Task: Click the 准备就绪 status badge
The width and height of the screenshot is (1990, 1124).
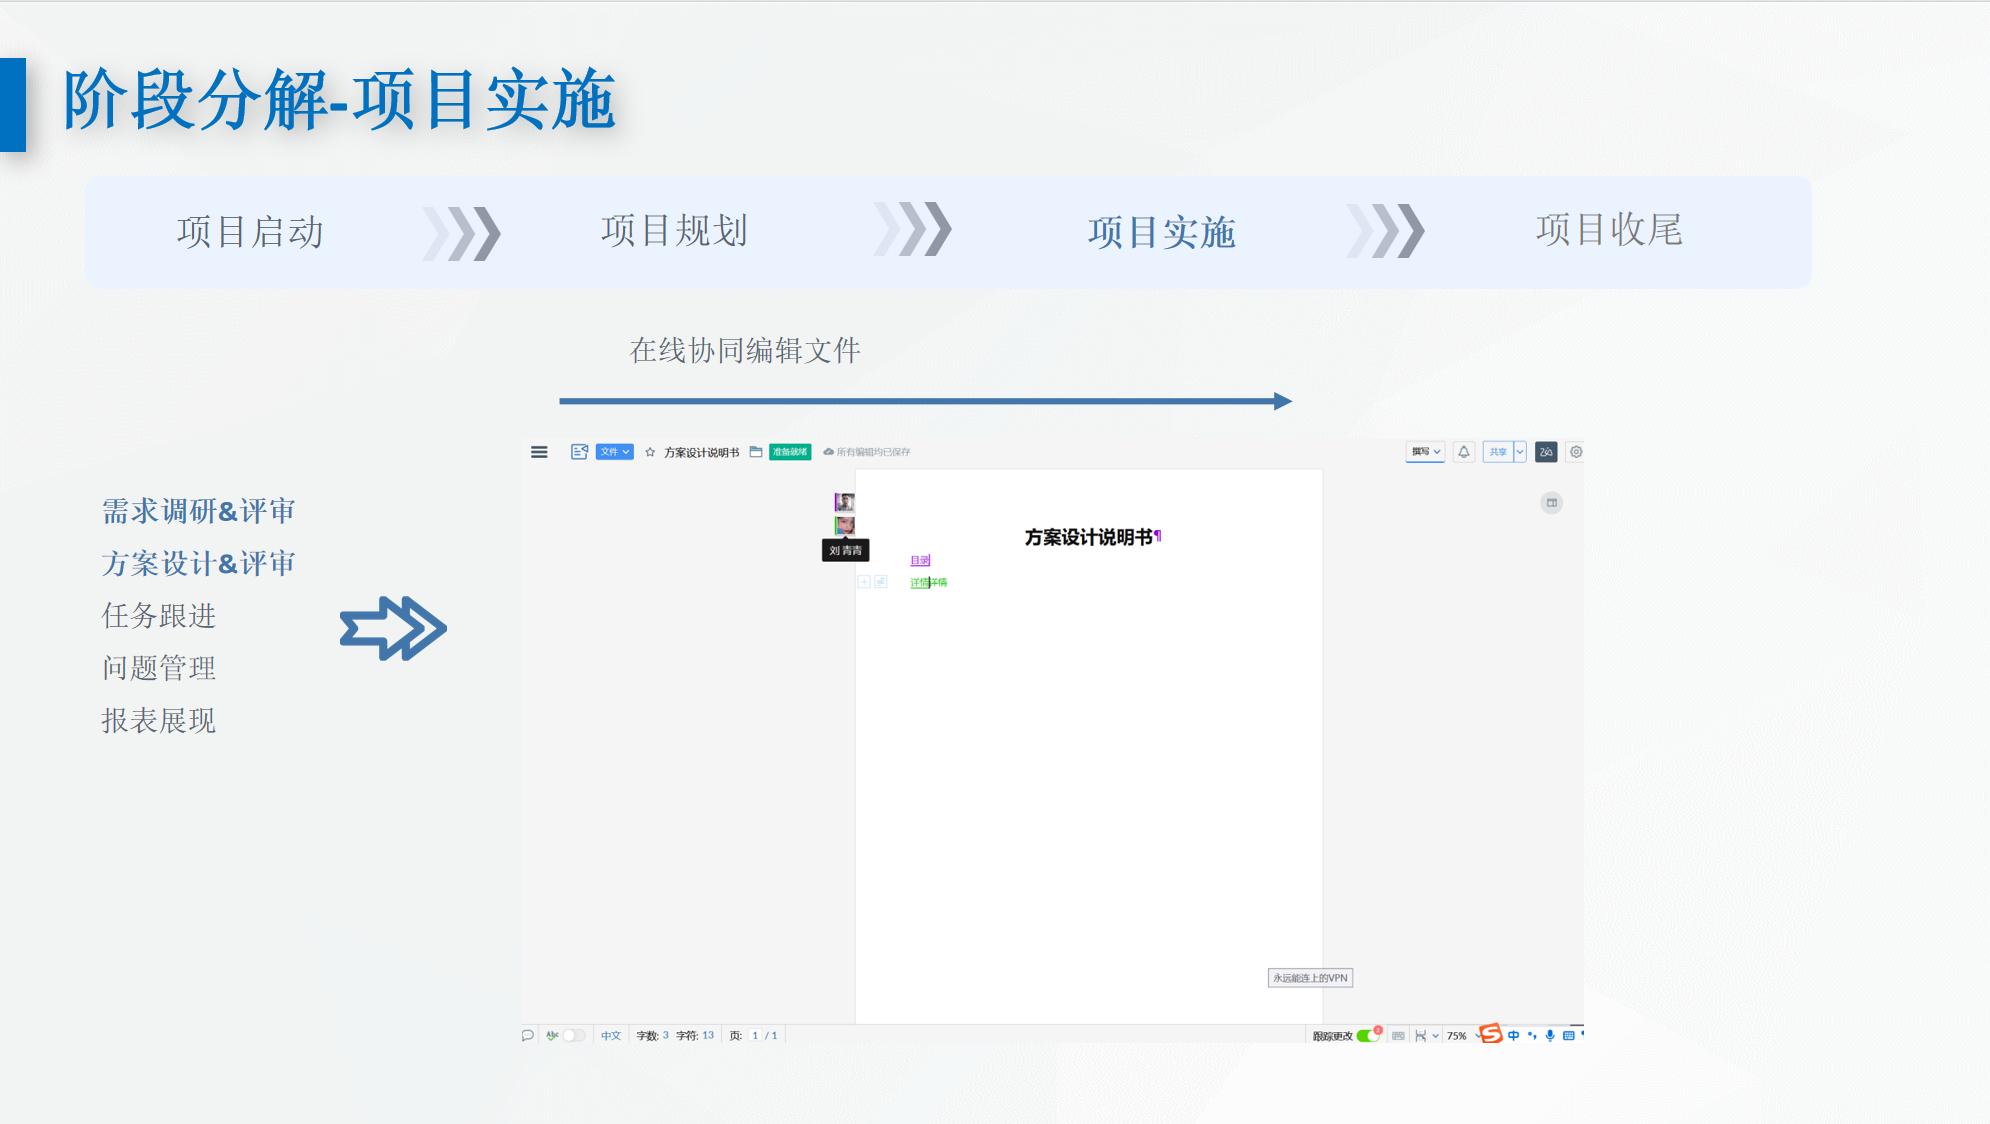Action: [790, 452]
